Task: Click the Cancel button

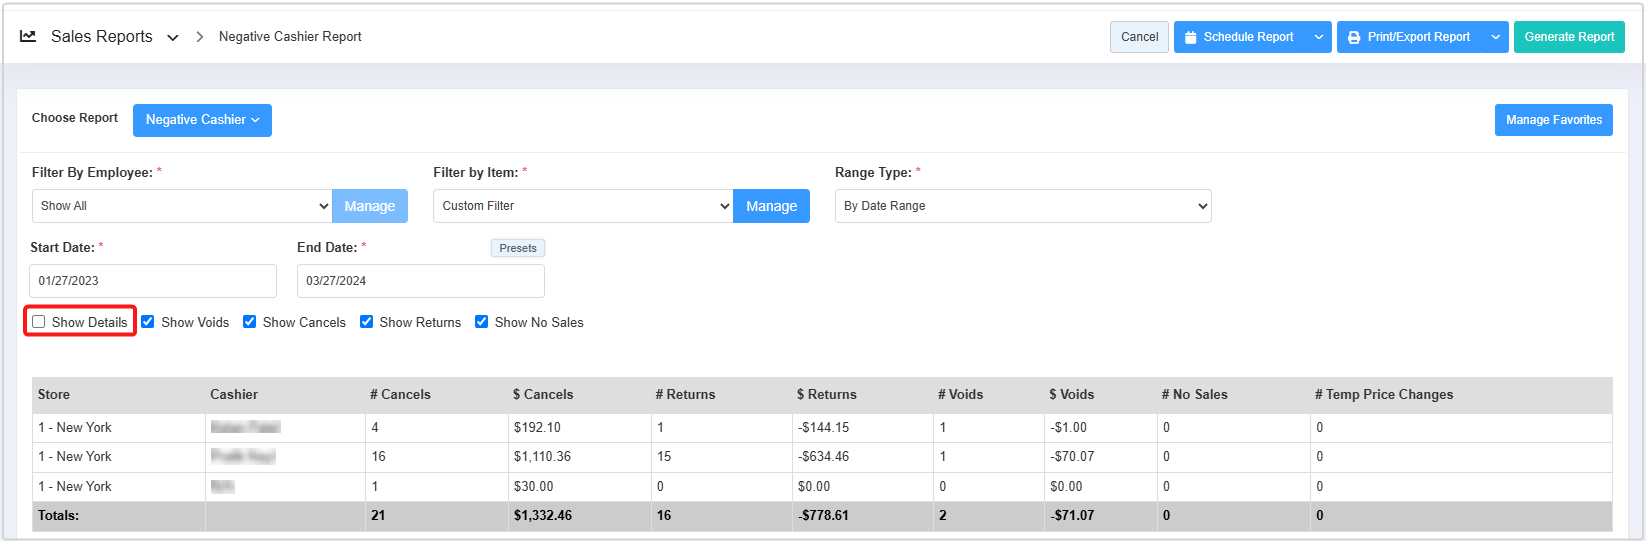Action: click(x=1139, y=37)
